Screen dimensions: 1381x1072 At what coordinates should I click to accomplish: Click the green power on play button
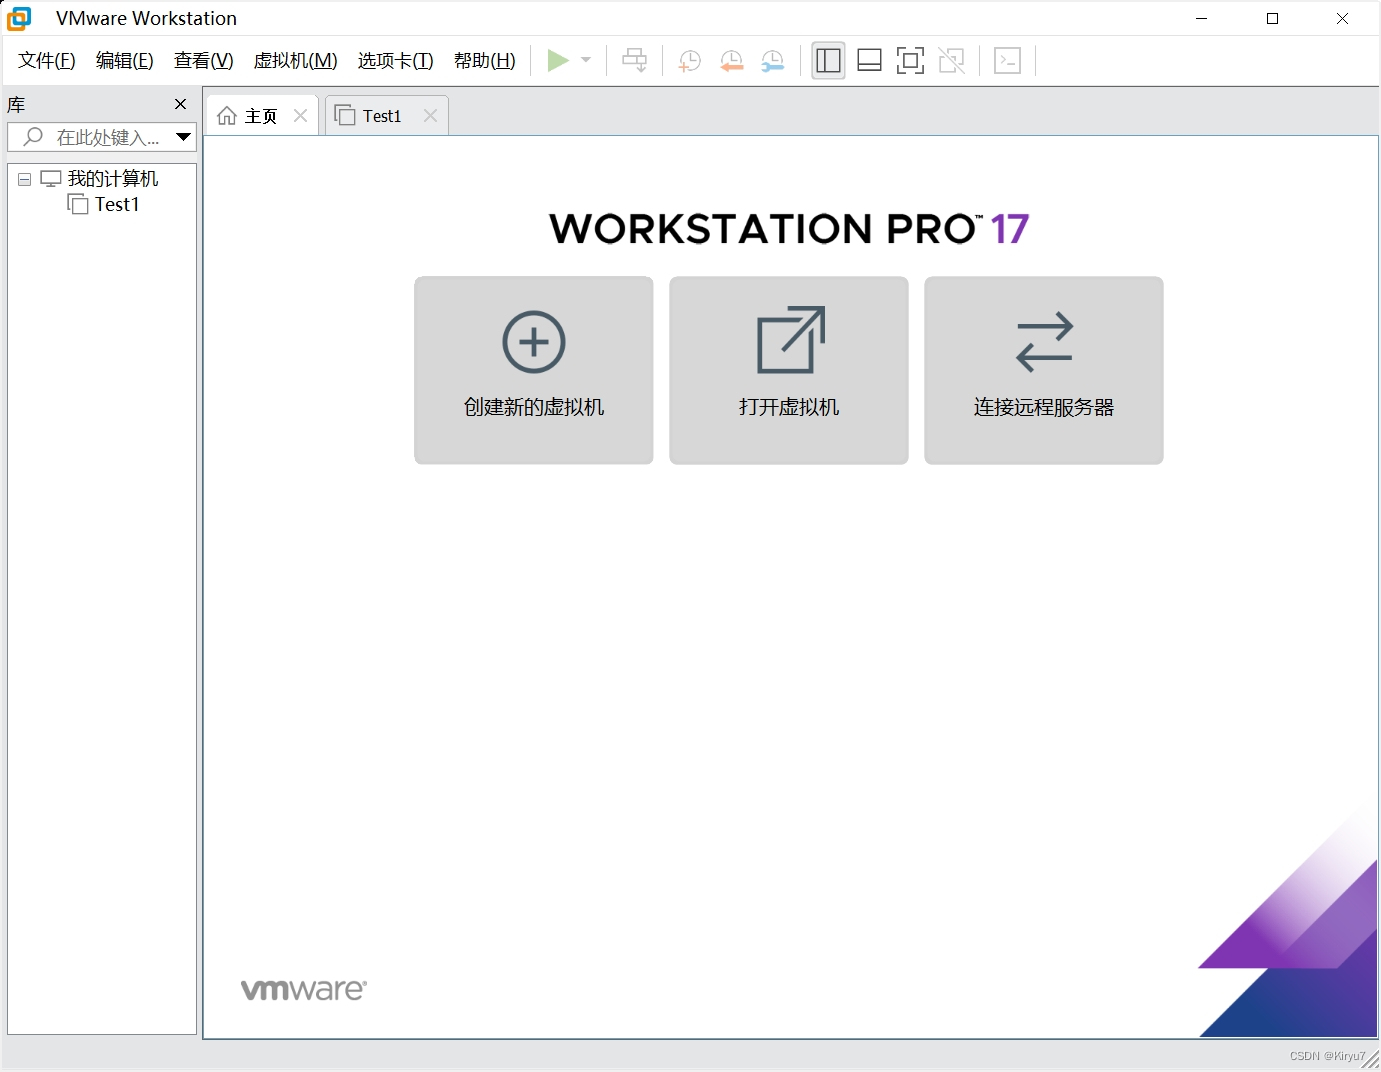558,61
